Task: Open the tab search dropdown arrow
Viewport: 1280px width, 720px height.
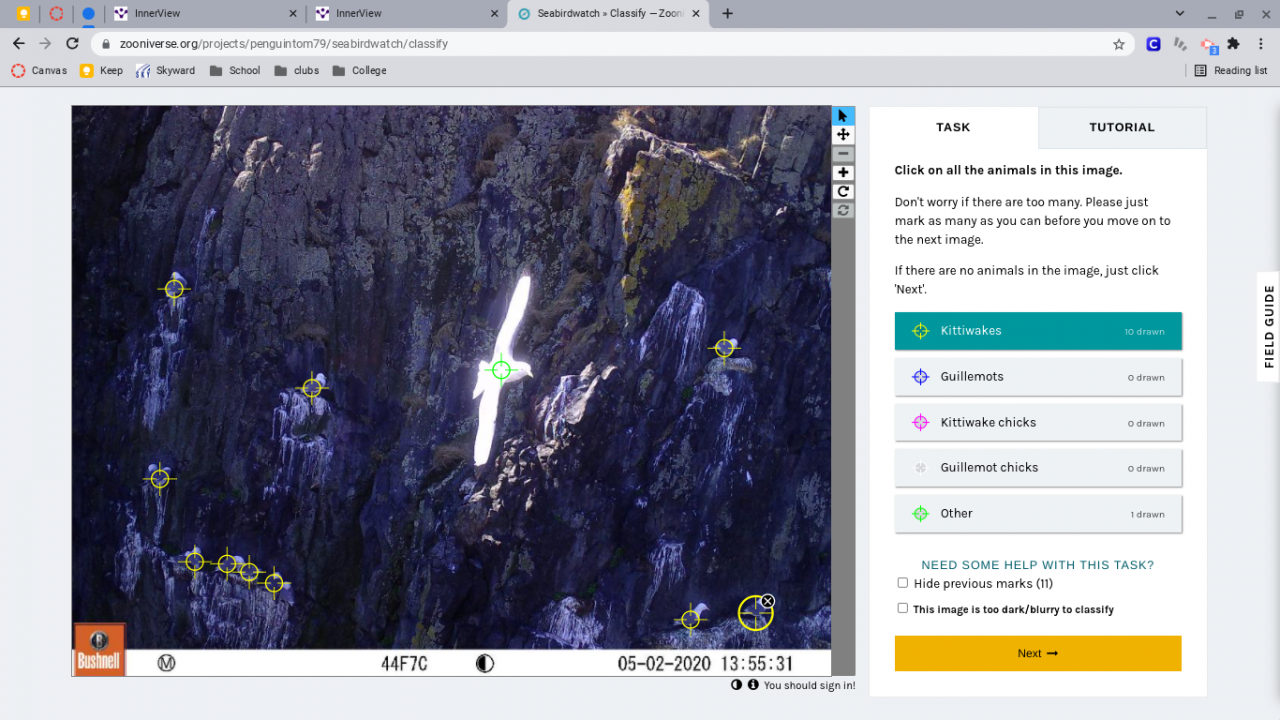Action: tap(1180, 14)
